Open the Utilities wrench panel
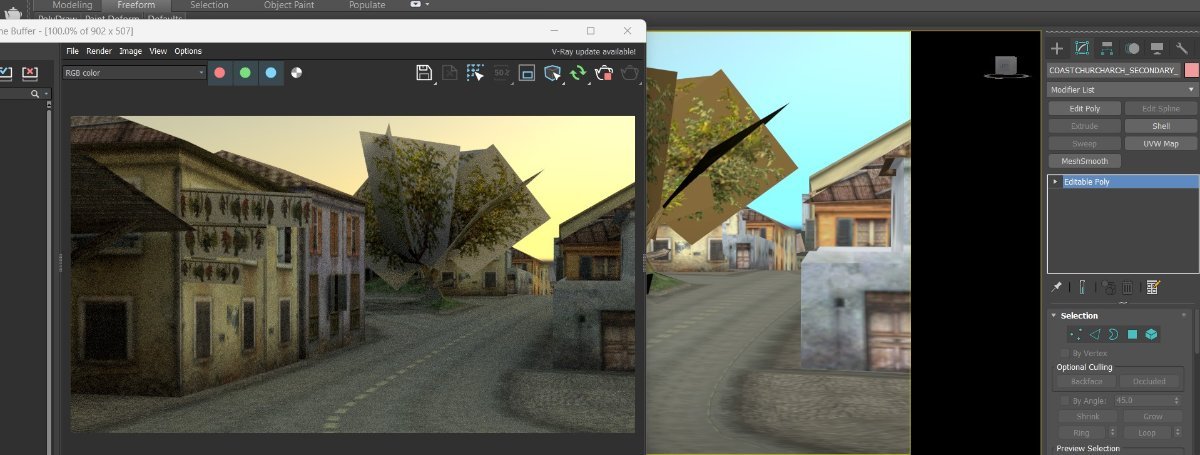The width and height of the screenshot is (1200, 455). 1183,48
